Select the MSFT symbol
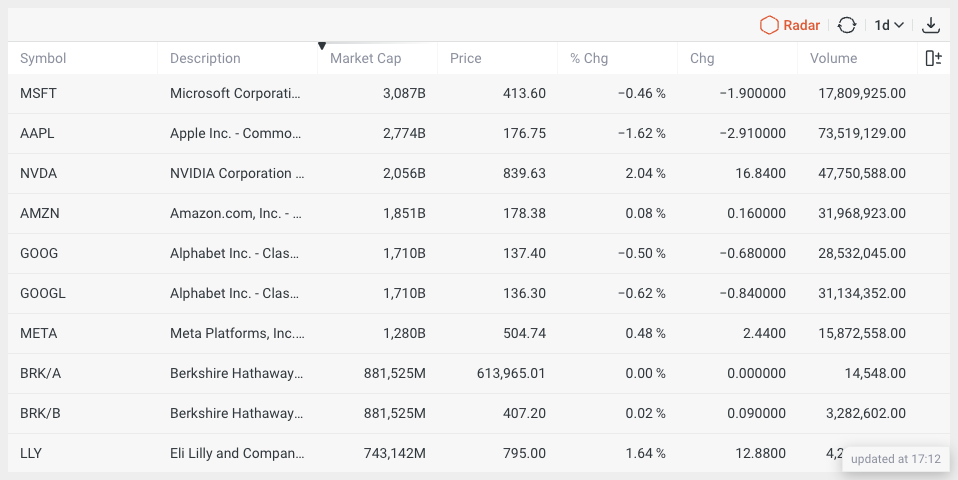The height and width of the screenshot is (480, 958). pos(38,93)
